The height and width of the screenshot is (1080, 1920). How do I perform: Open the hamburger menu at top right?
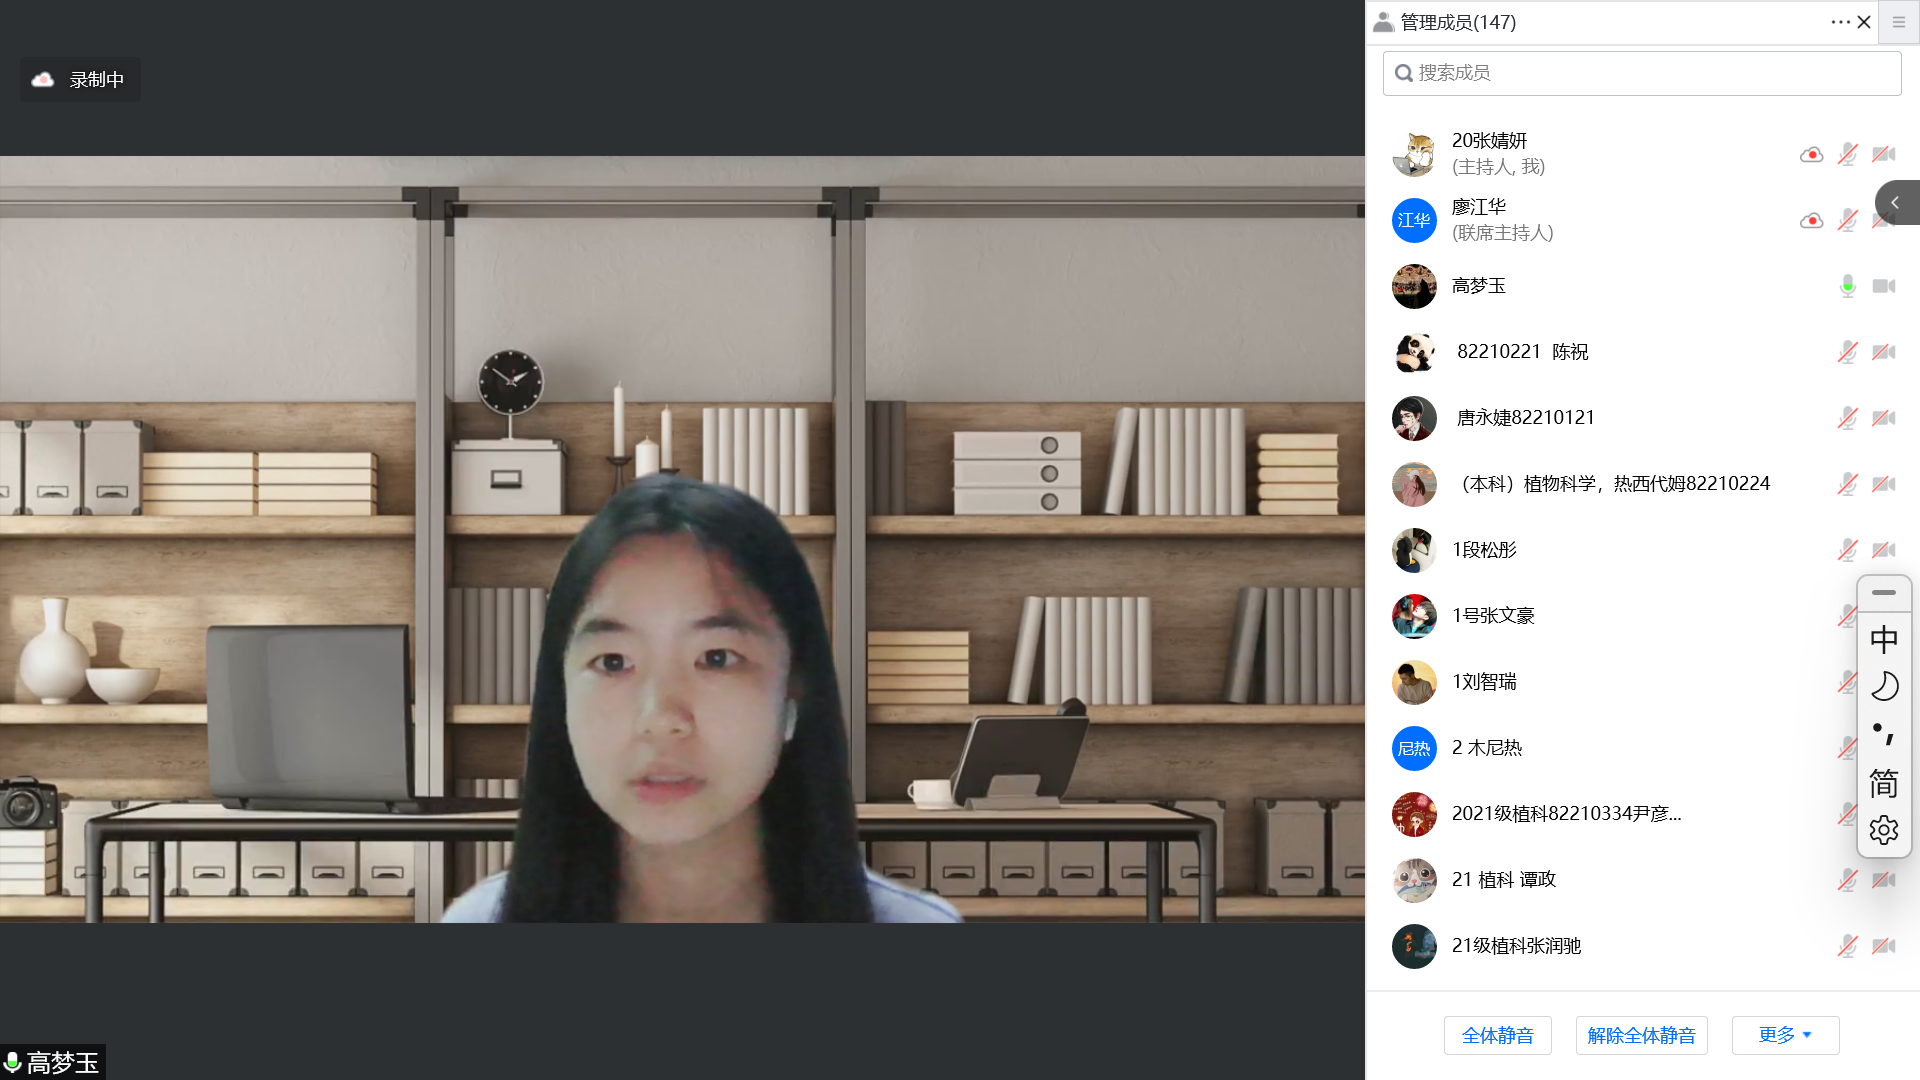point(1899,22)
